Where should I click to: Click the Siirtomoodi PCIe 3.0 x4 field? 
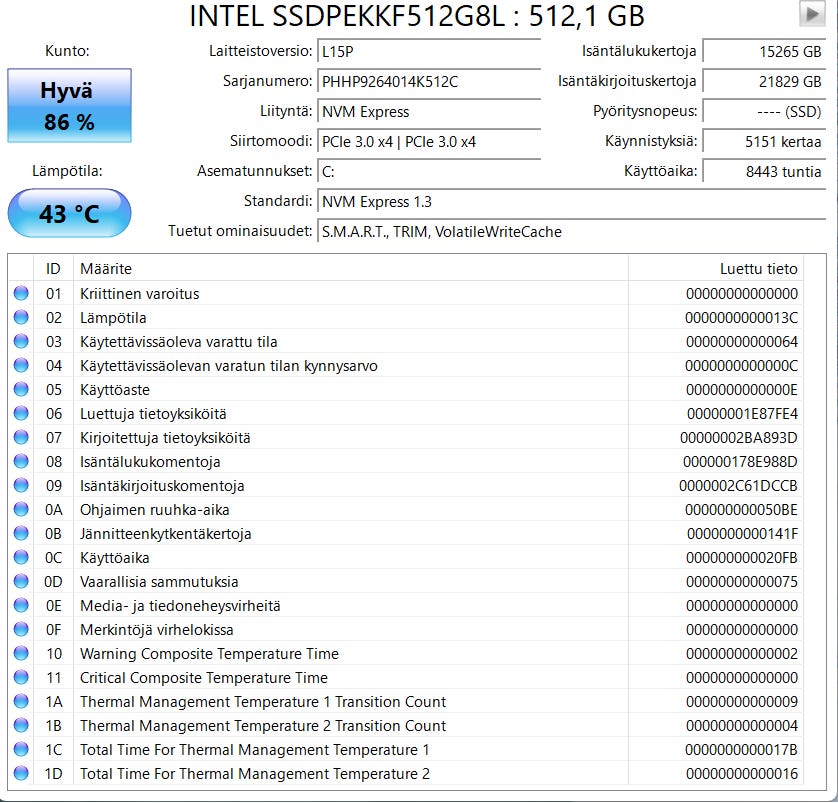[428, 142]
